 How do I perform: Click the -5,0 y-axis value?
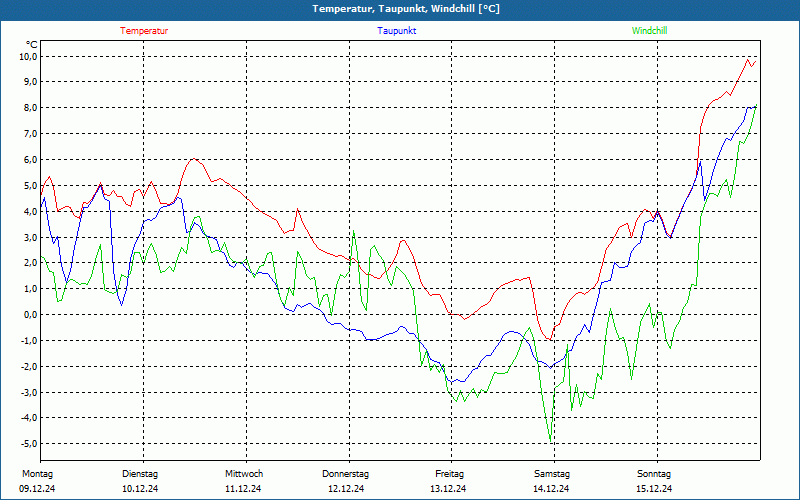click(x=29, y=444)
